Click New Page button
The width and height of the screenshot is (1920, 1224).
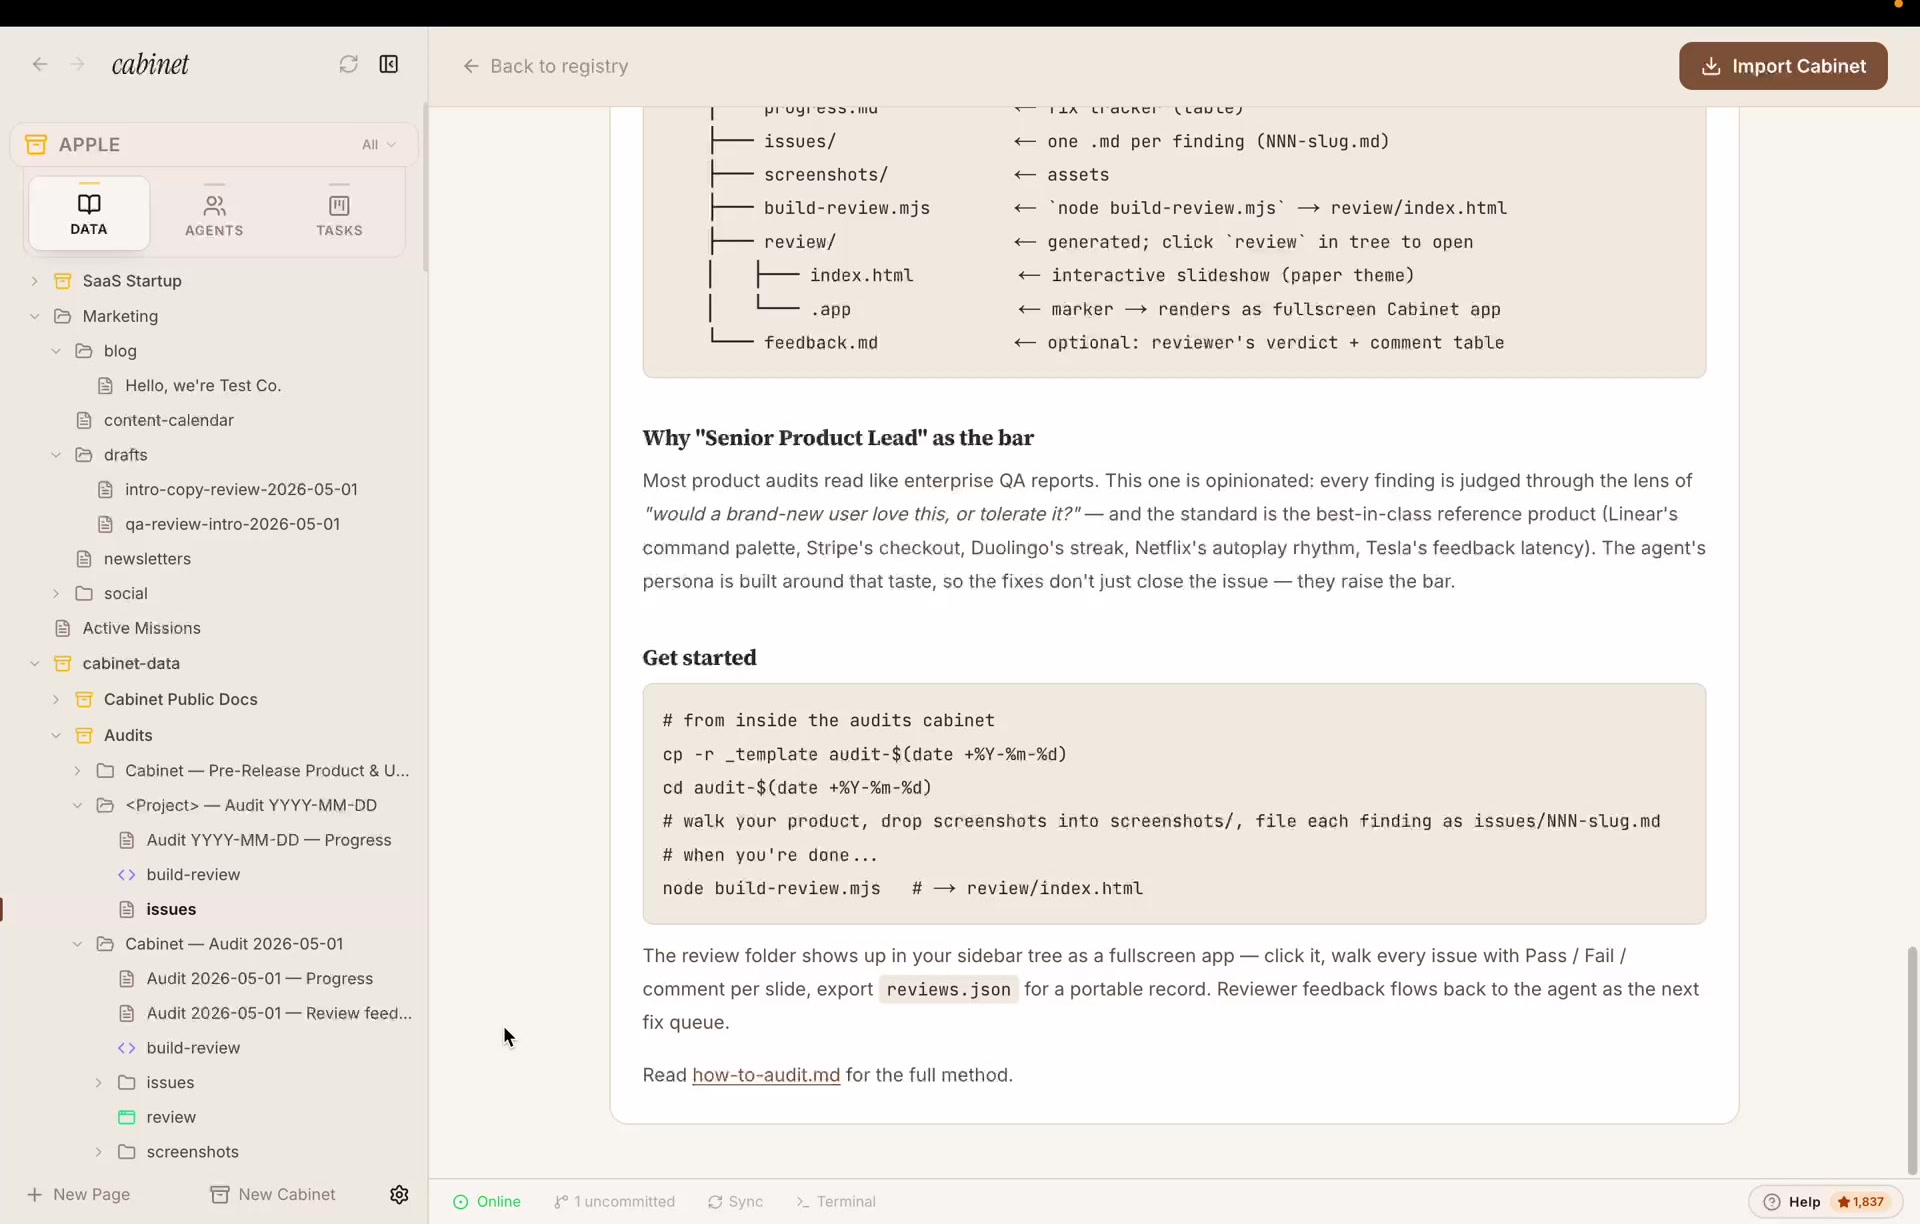[x=78, y=1194]
